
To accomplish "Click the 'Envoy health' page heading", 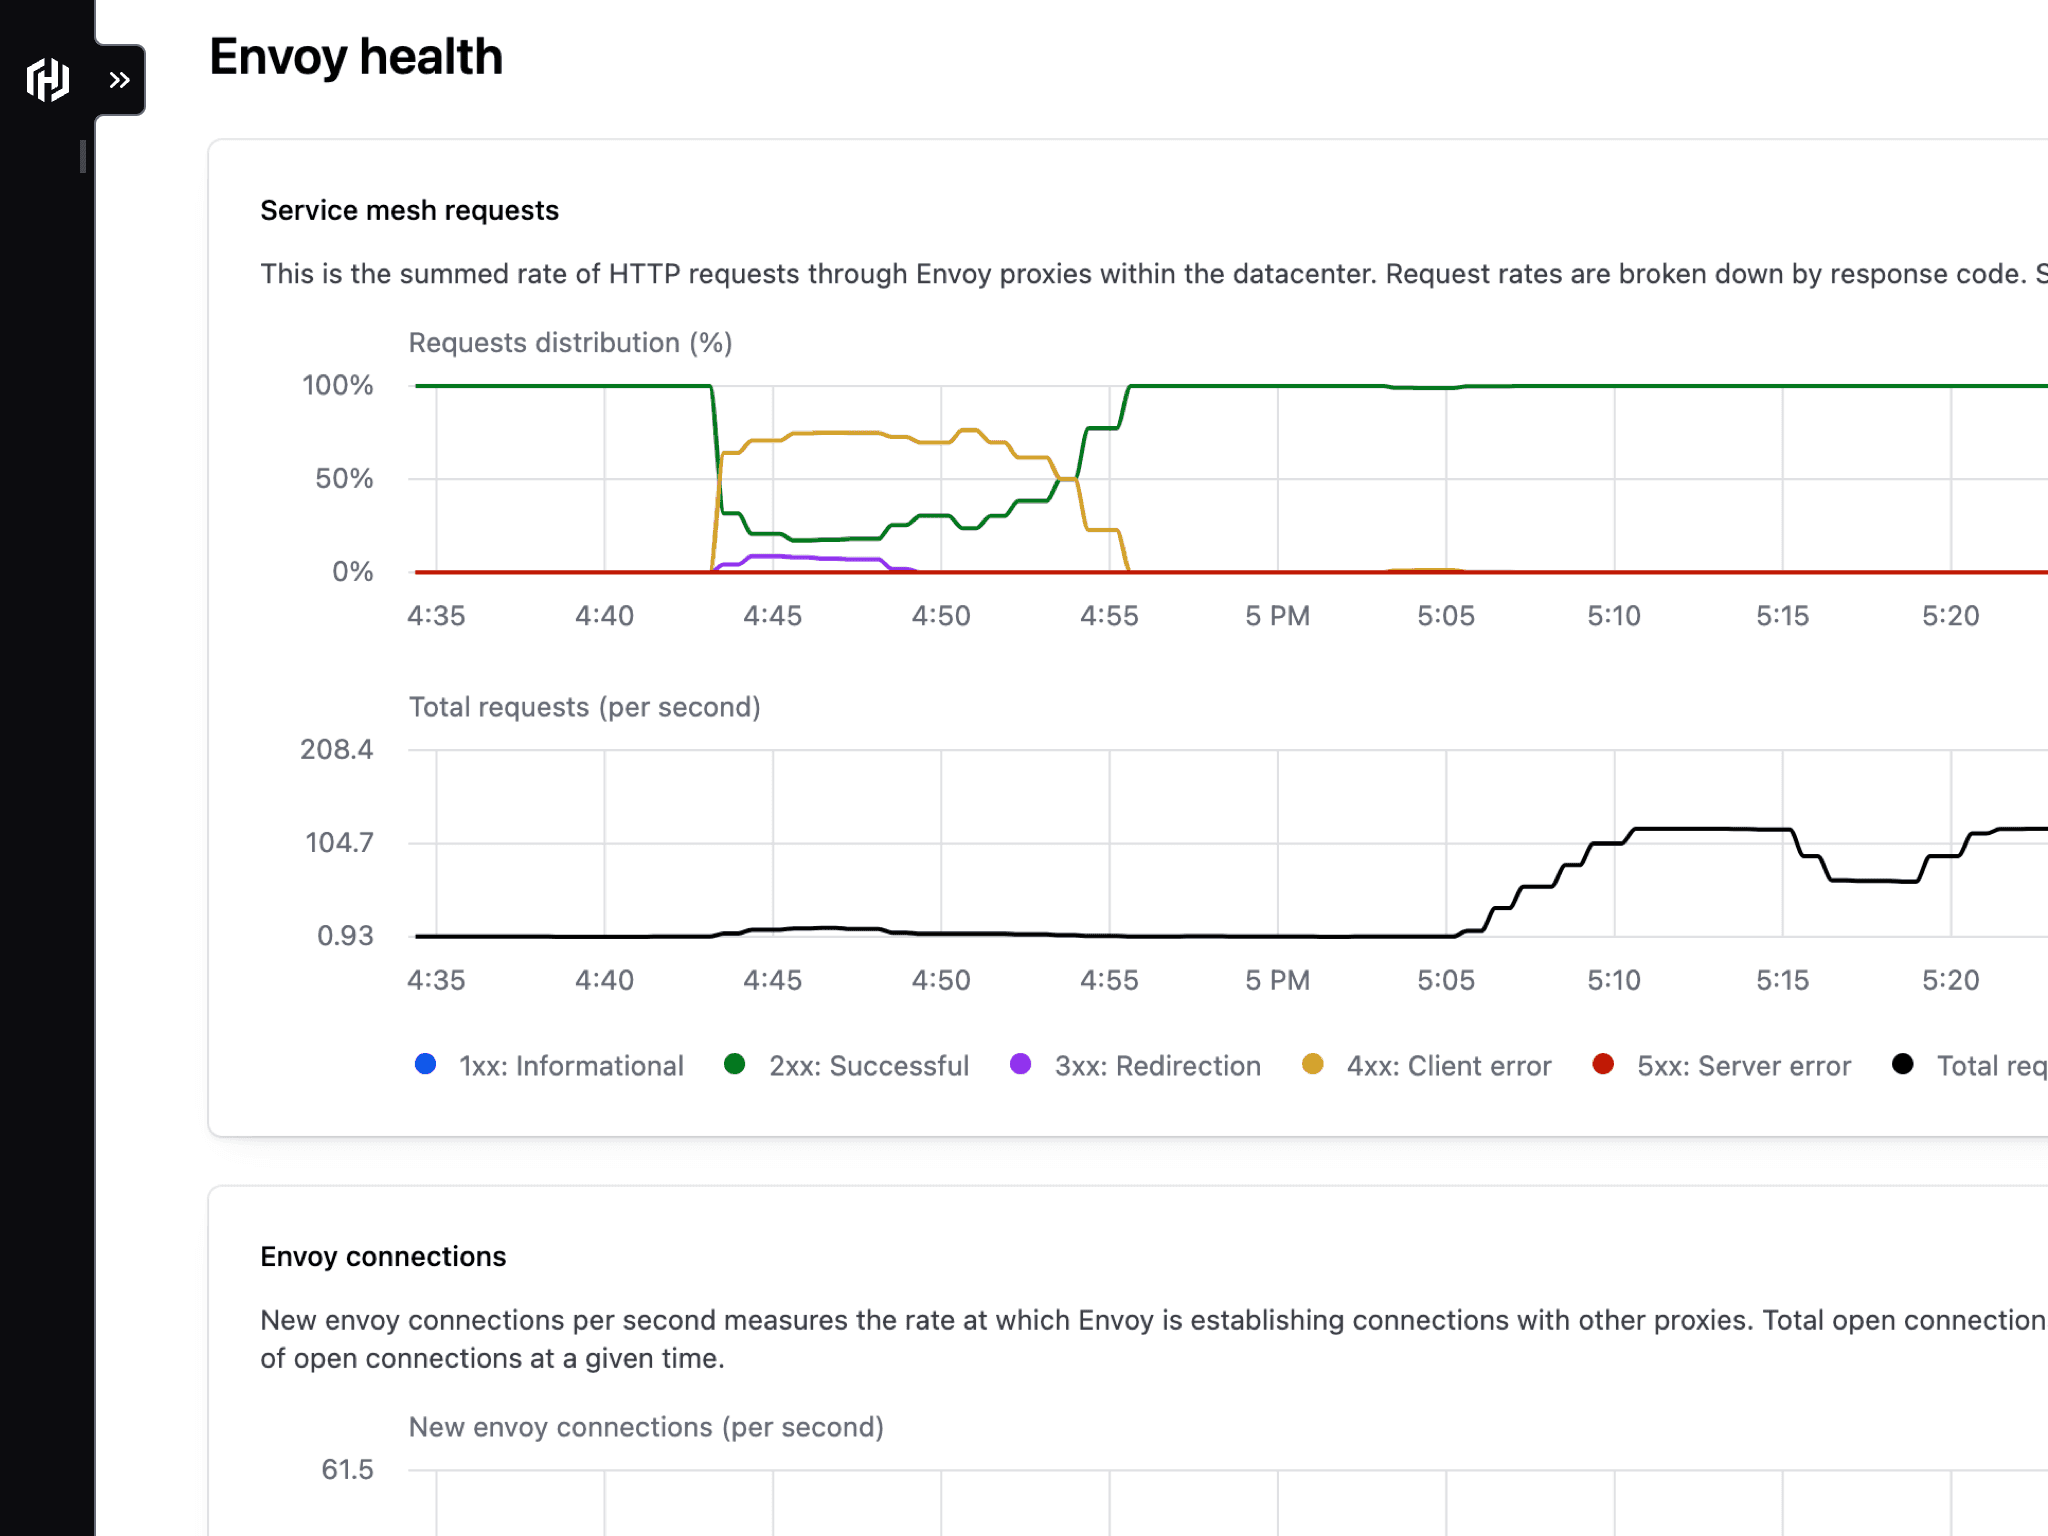I will tap(356, 57).
